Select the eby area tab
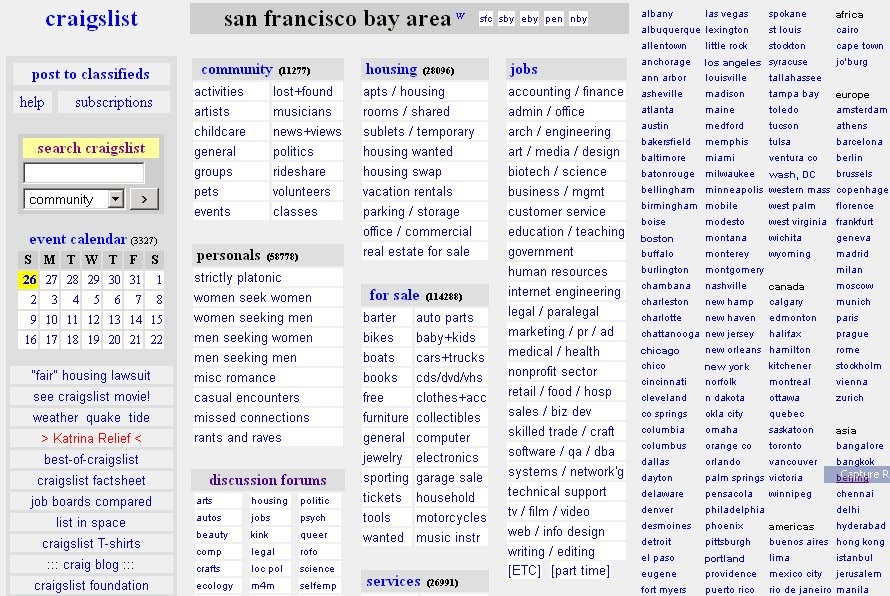Screen dimensions: 890x596 click(530, 19)
